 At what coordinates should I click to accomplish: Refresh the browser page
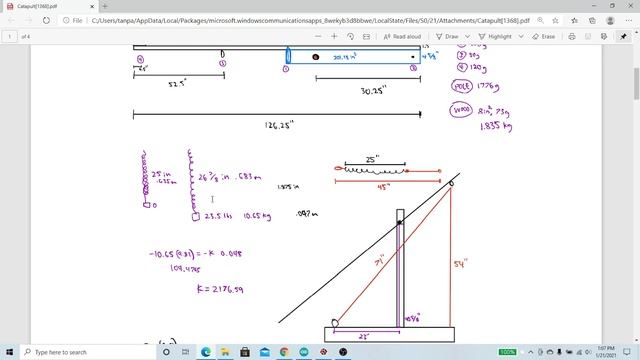point(46,20)
